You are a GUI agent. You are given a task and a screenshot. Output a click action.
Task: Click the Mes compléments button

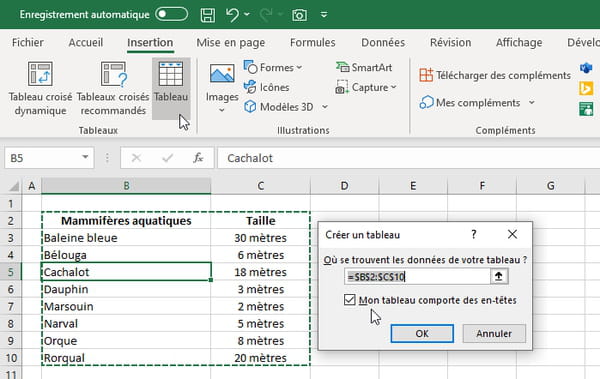point(470,103)
